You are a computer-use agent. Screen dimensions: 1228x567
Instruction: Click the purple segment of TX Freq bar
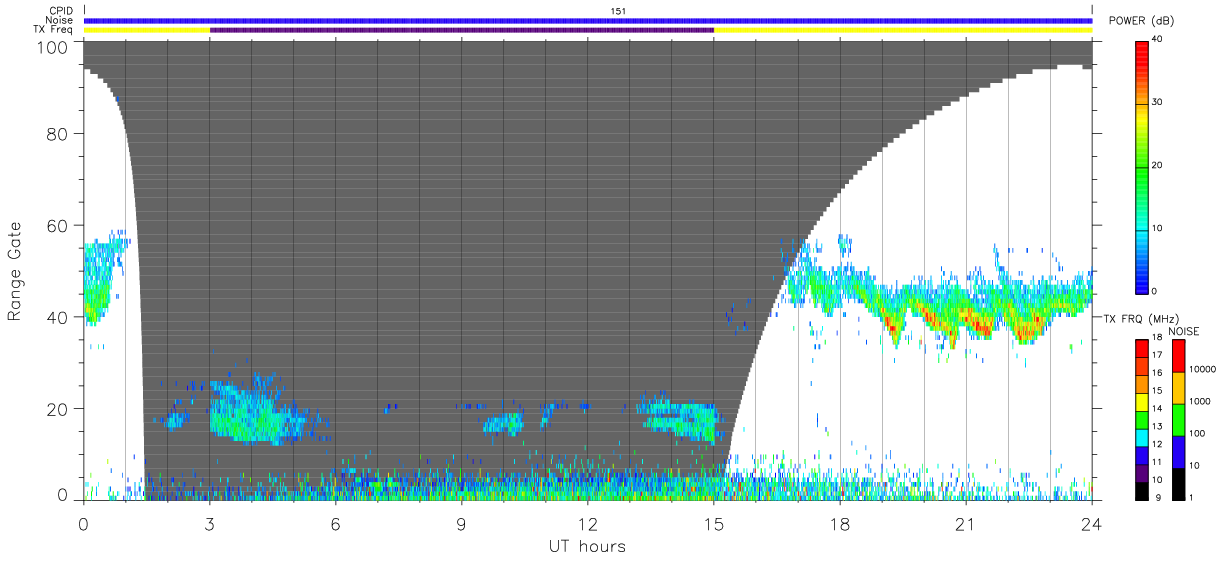click(462, 30)
